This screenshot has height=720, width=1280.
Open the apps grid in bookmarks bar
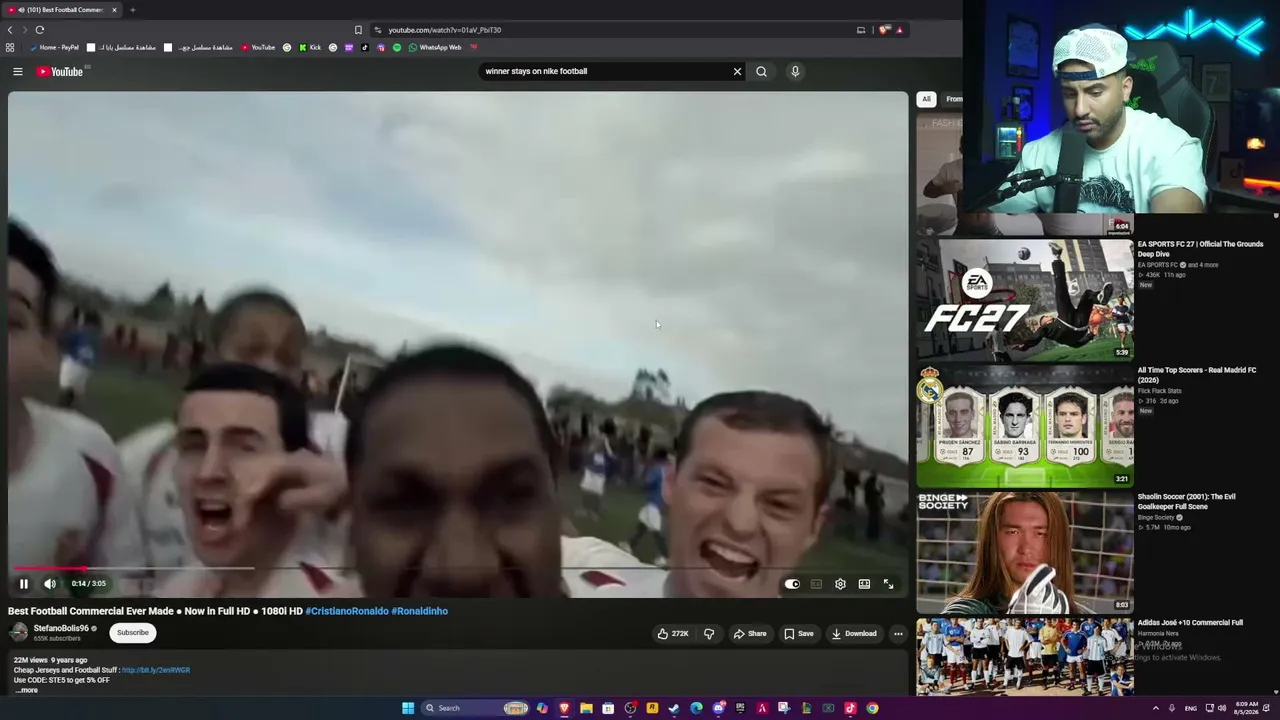[x=10, y=47]
